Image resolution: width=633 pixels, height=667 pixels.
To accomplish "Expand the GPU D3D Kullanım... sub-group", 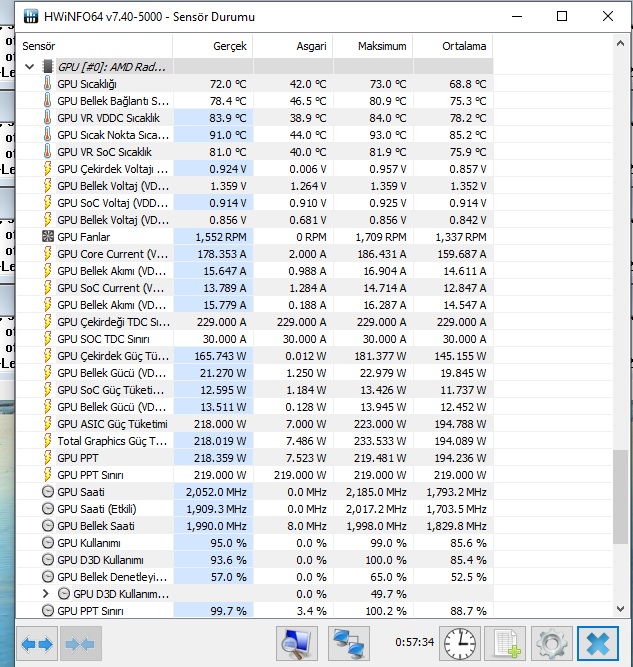I will pos(46,594).
